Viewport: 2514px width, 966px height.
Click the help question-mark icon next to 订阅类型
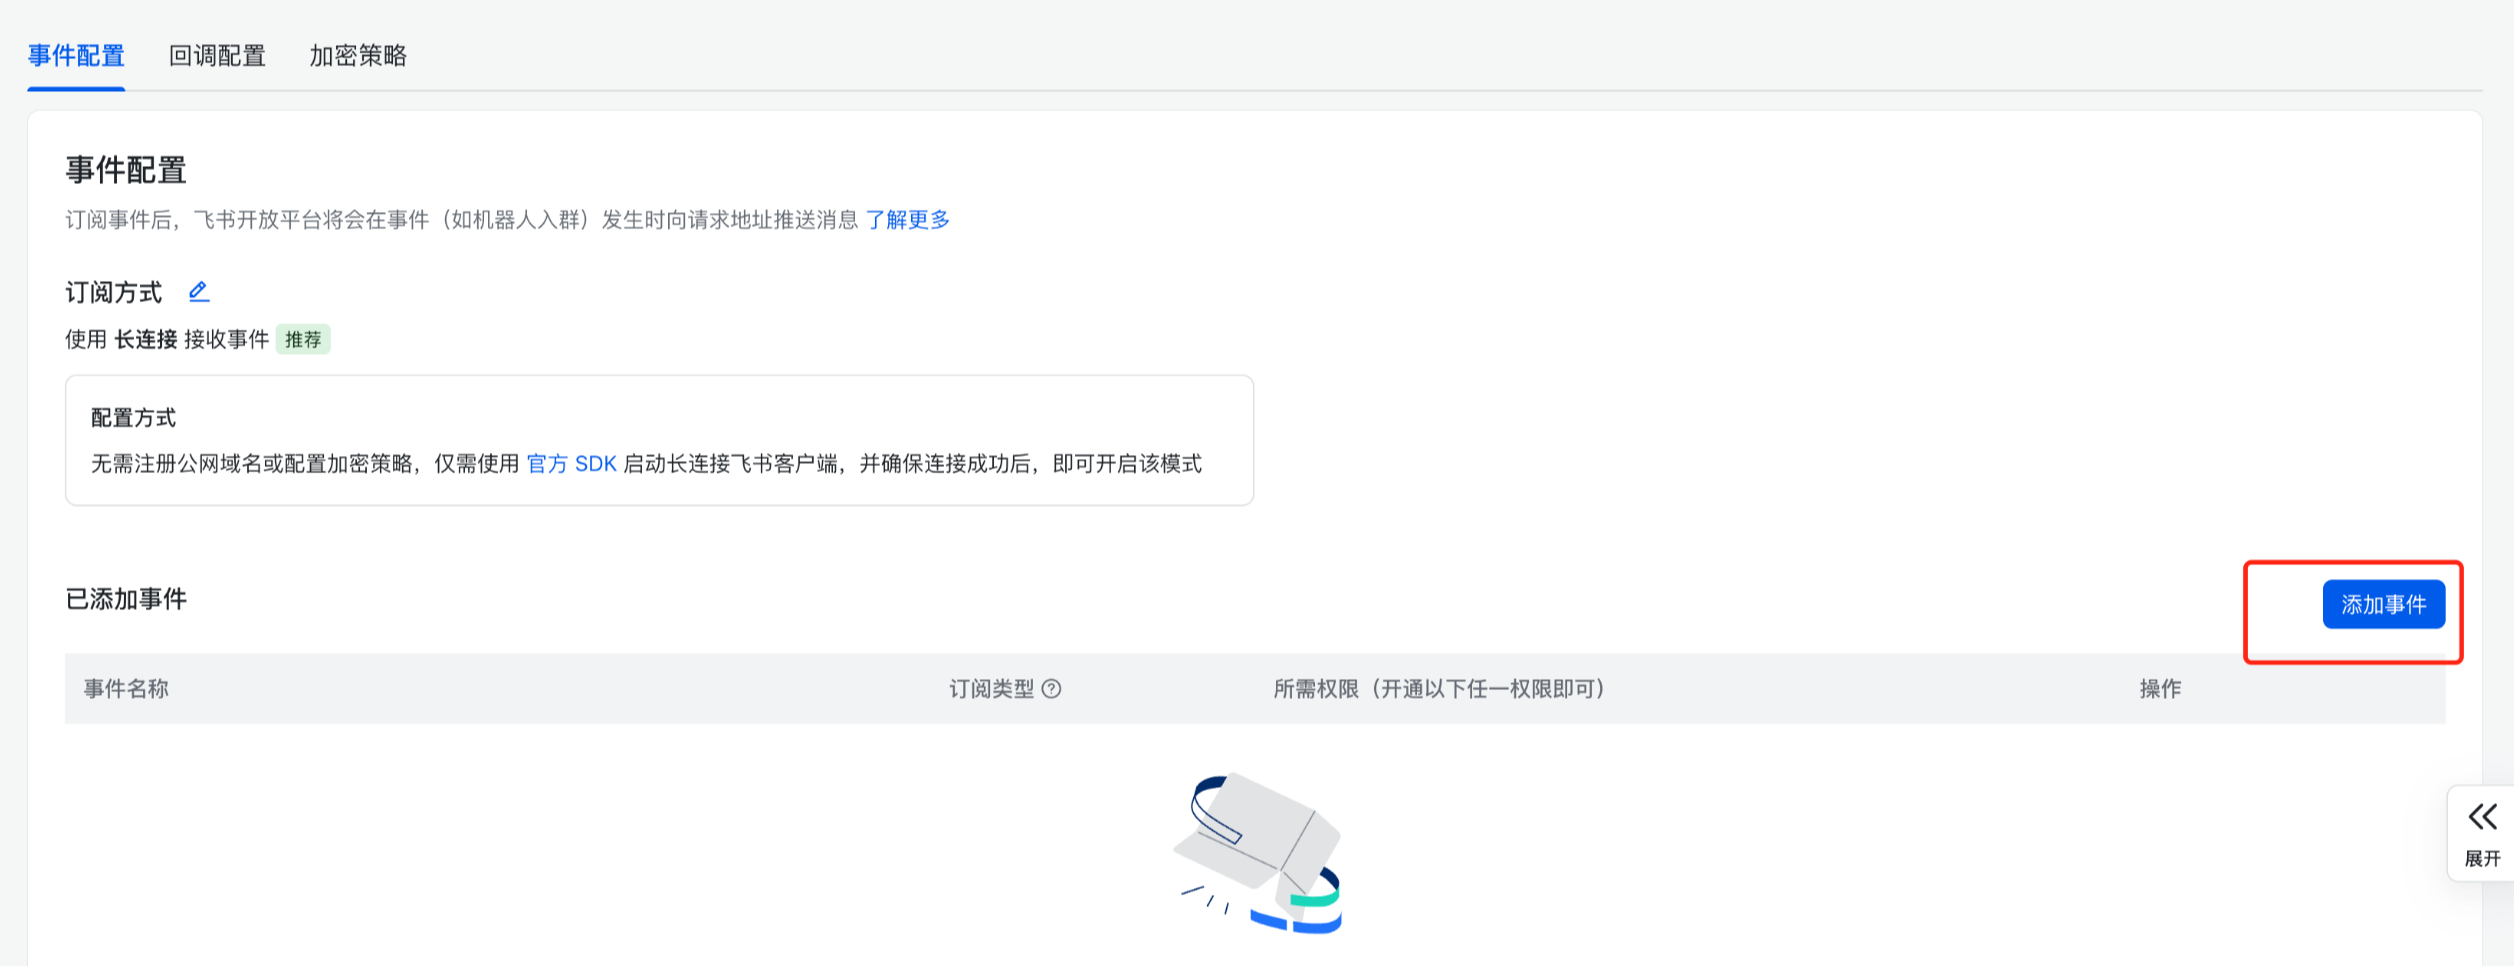(x=1051, y=689)
